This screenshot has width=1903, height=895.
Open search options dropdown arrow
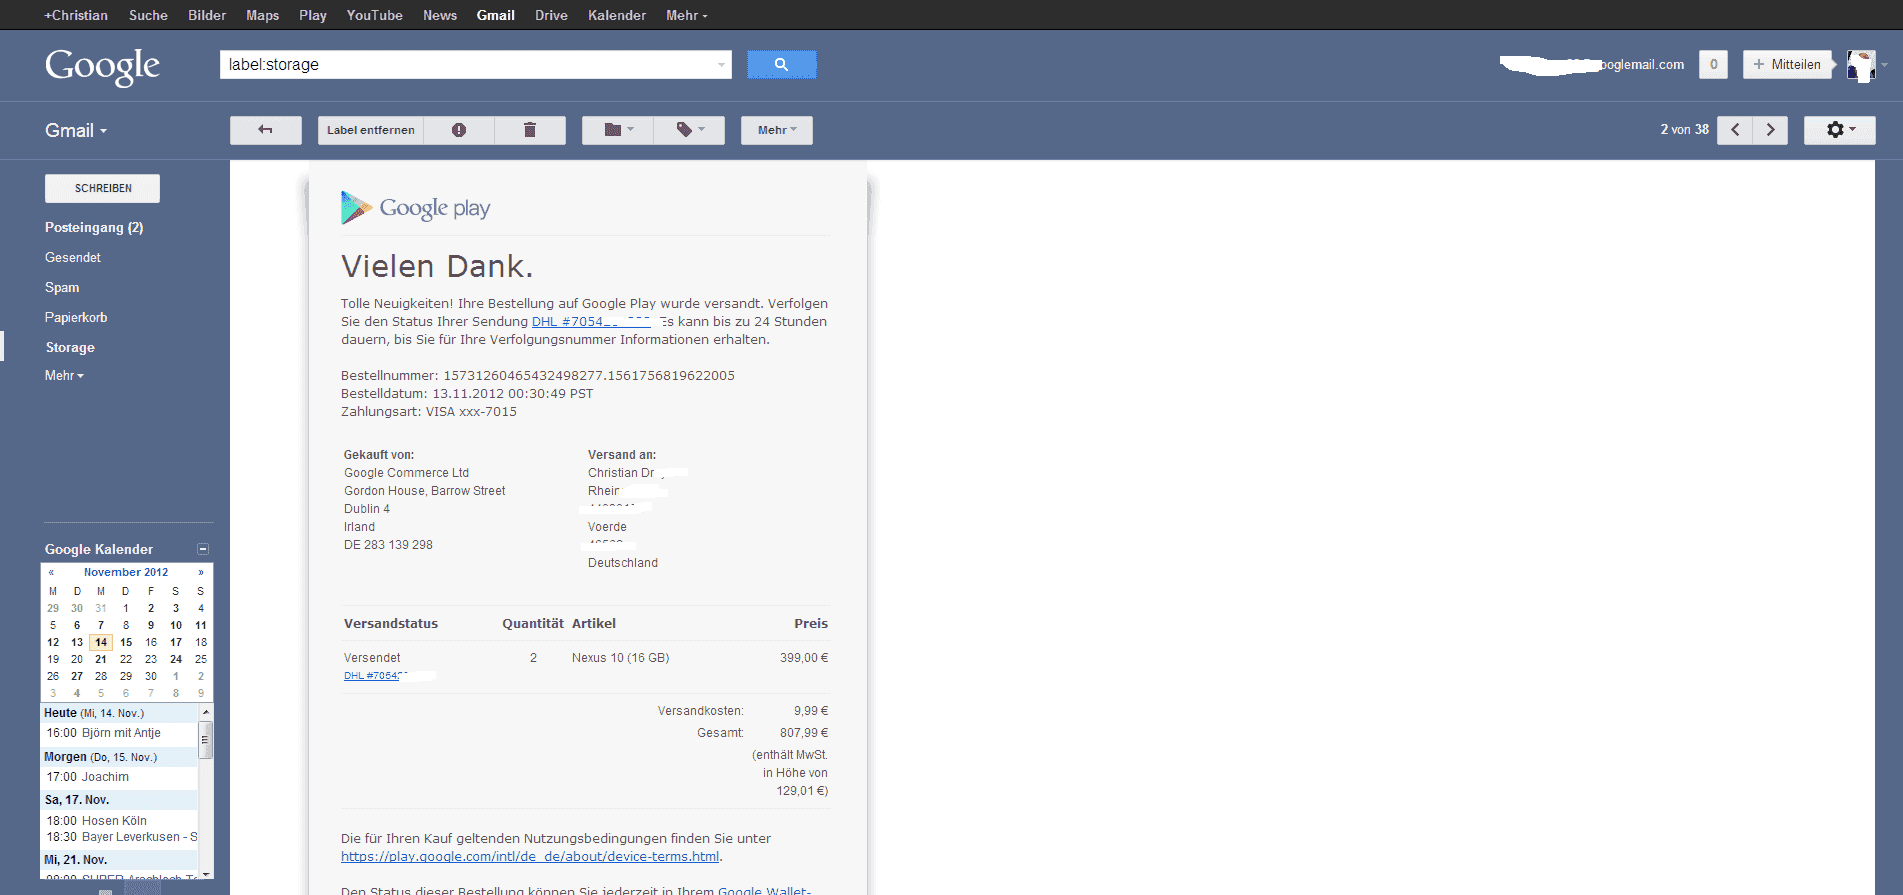click(721, 65)
